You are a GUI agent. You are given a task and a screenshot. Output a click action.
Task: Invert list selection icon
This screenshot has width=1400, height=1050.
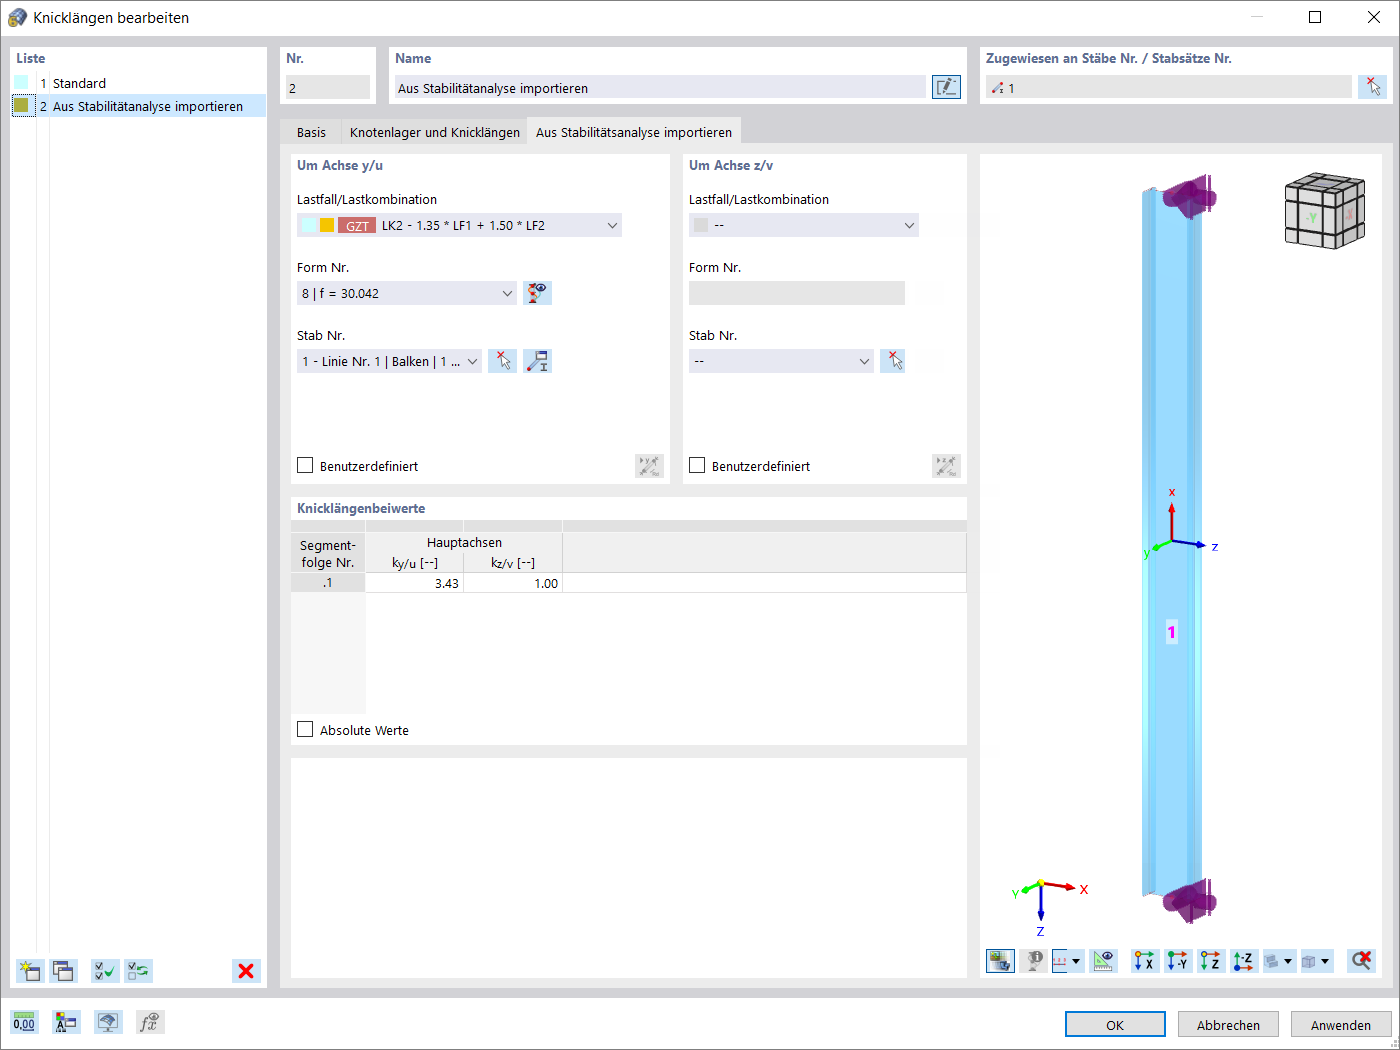click(139, 971)
